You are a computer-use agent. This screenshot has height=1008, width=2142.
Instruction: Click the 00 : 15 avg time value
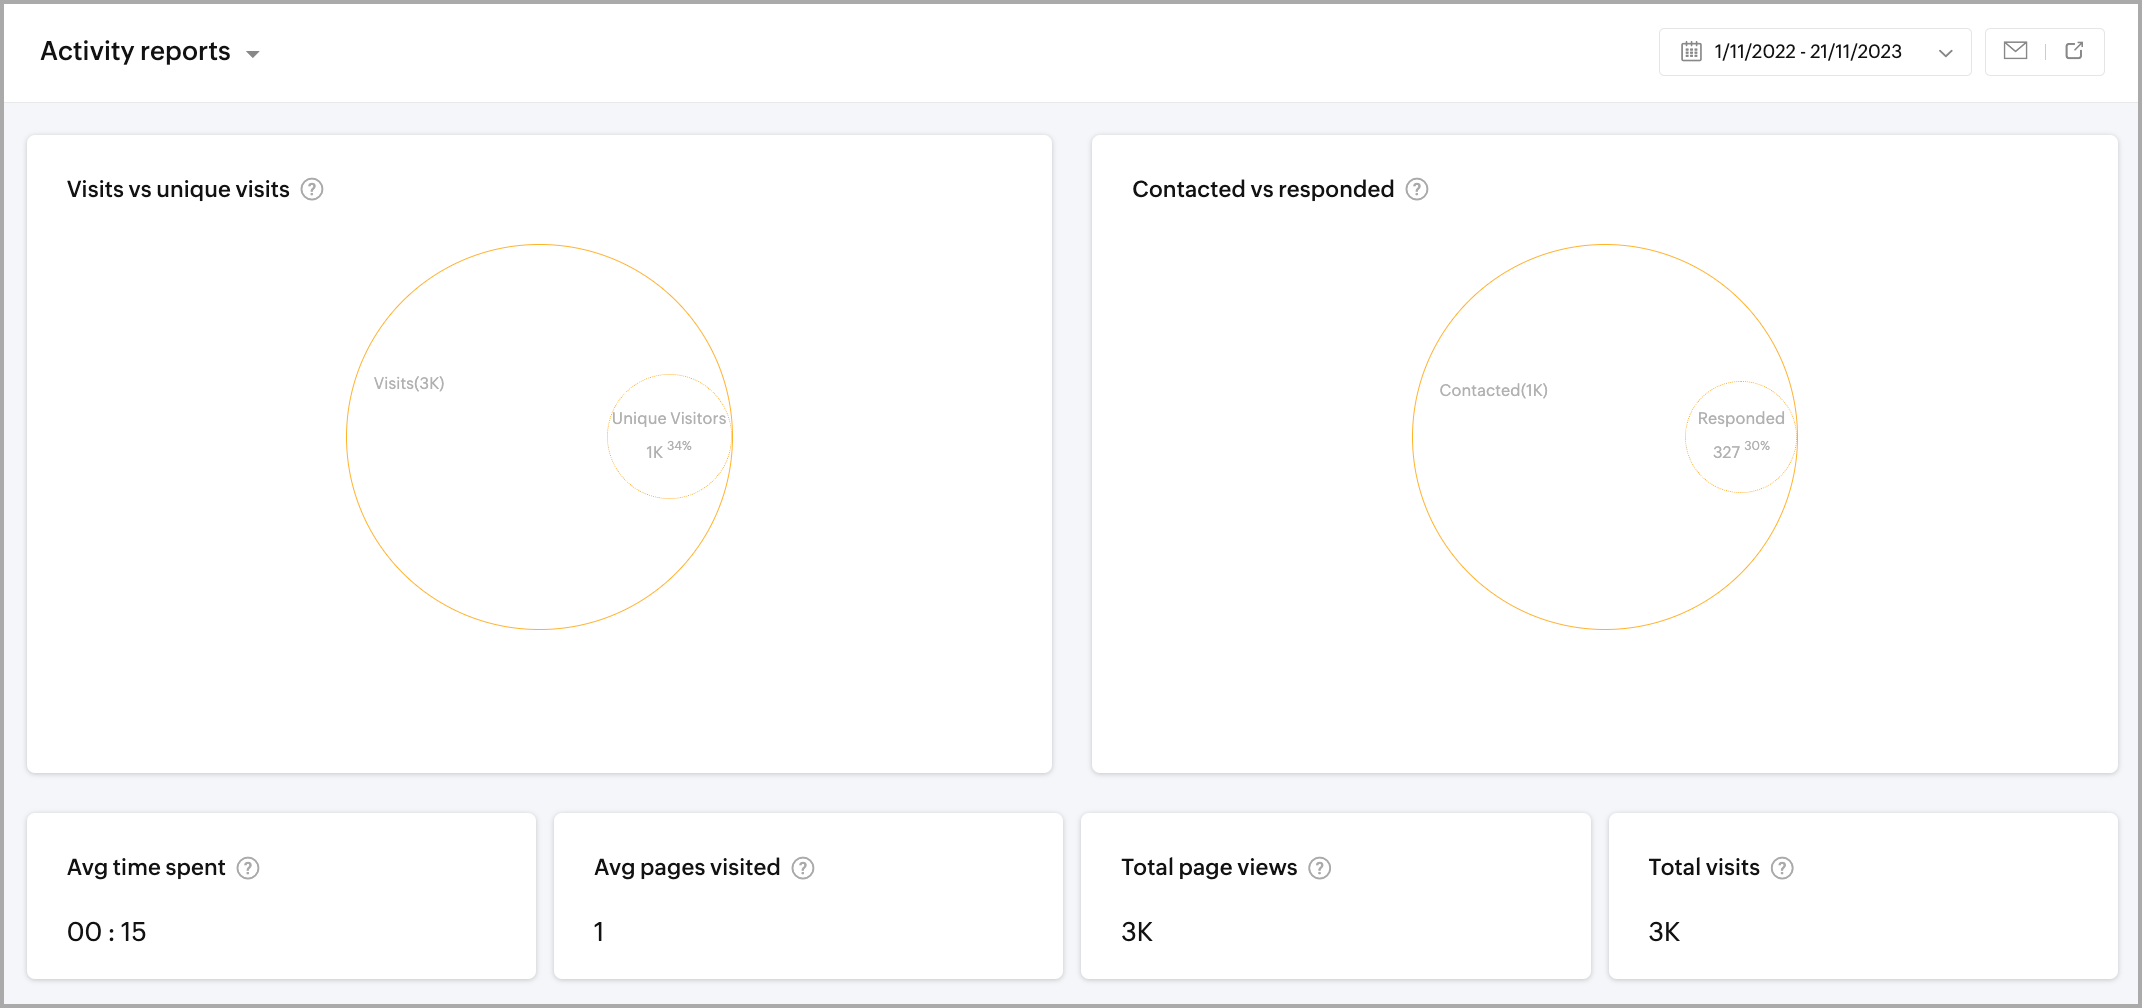[106, 932]
